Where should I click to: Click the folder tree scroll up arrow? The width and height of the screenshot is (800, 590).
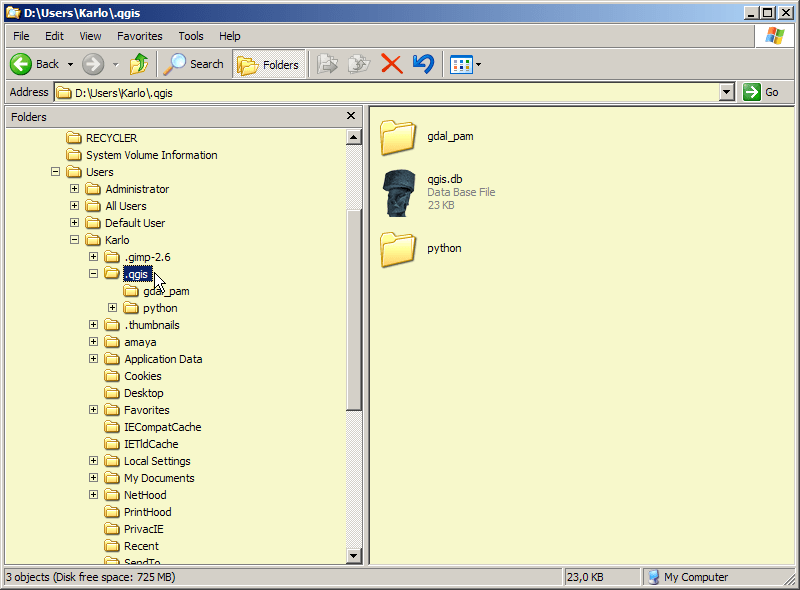(x=354, y=137)
